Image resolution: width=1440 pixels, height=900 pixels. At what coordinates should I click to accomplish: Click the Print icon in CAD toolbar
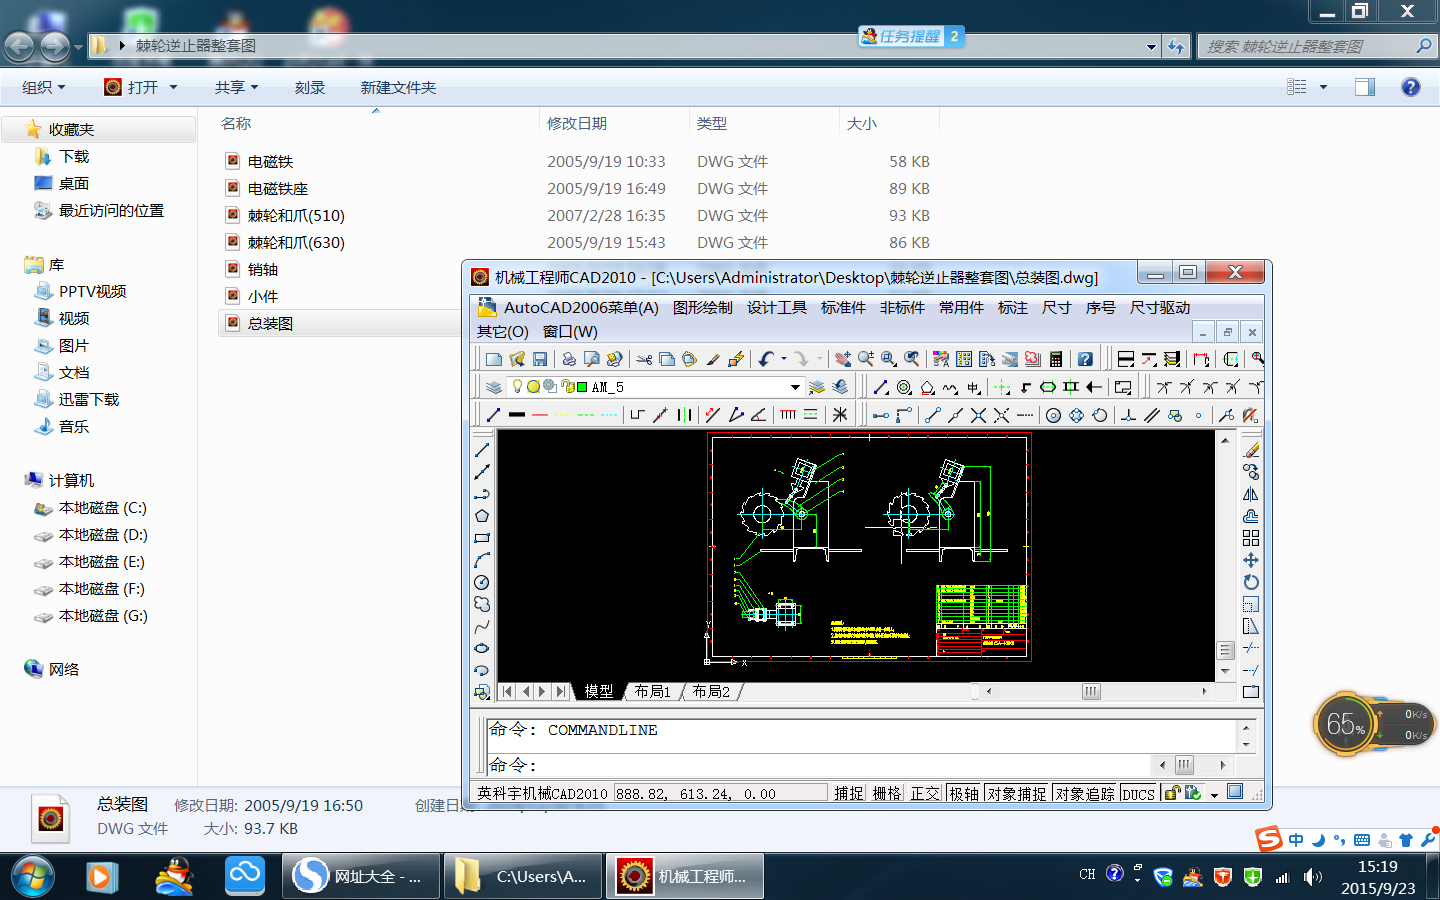(x=569, y=359)
